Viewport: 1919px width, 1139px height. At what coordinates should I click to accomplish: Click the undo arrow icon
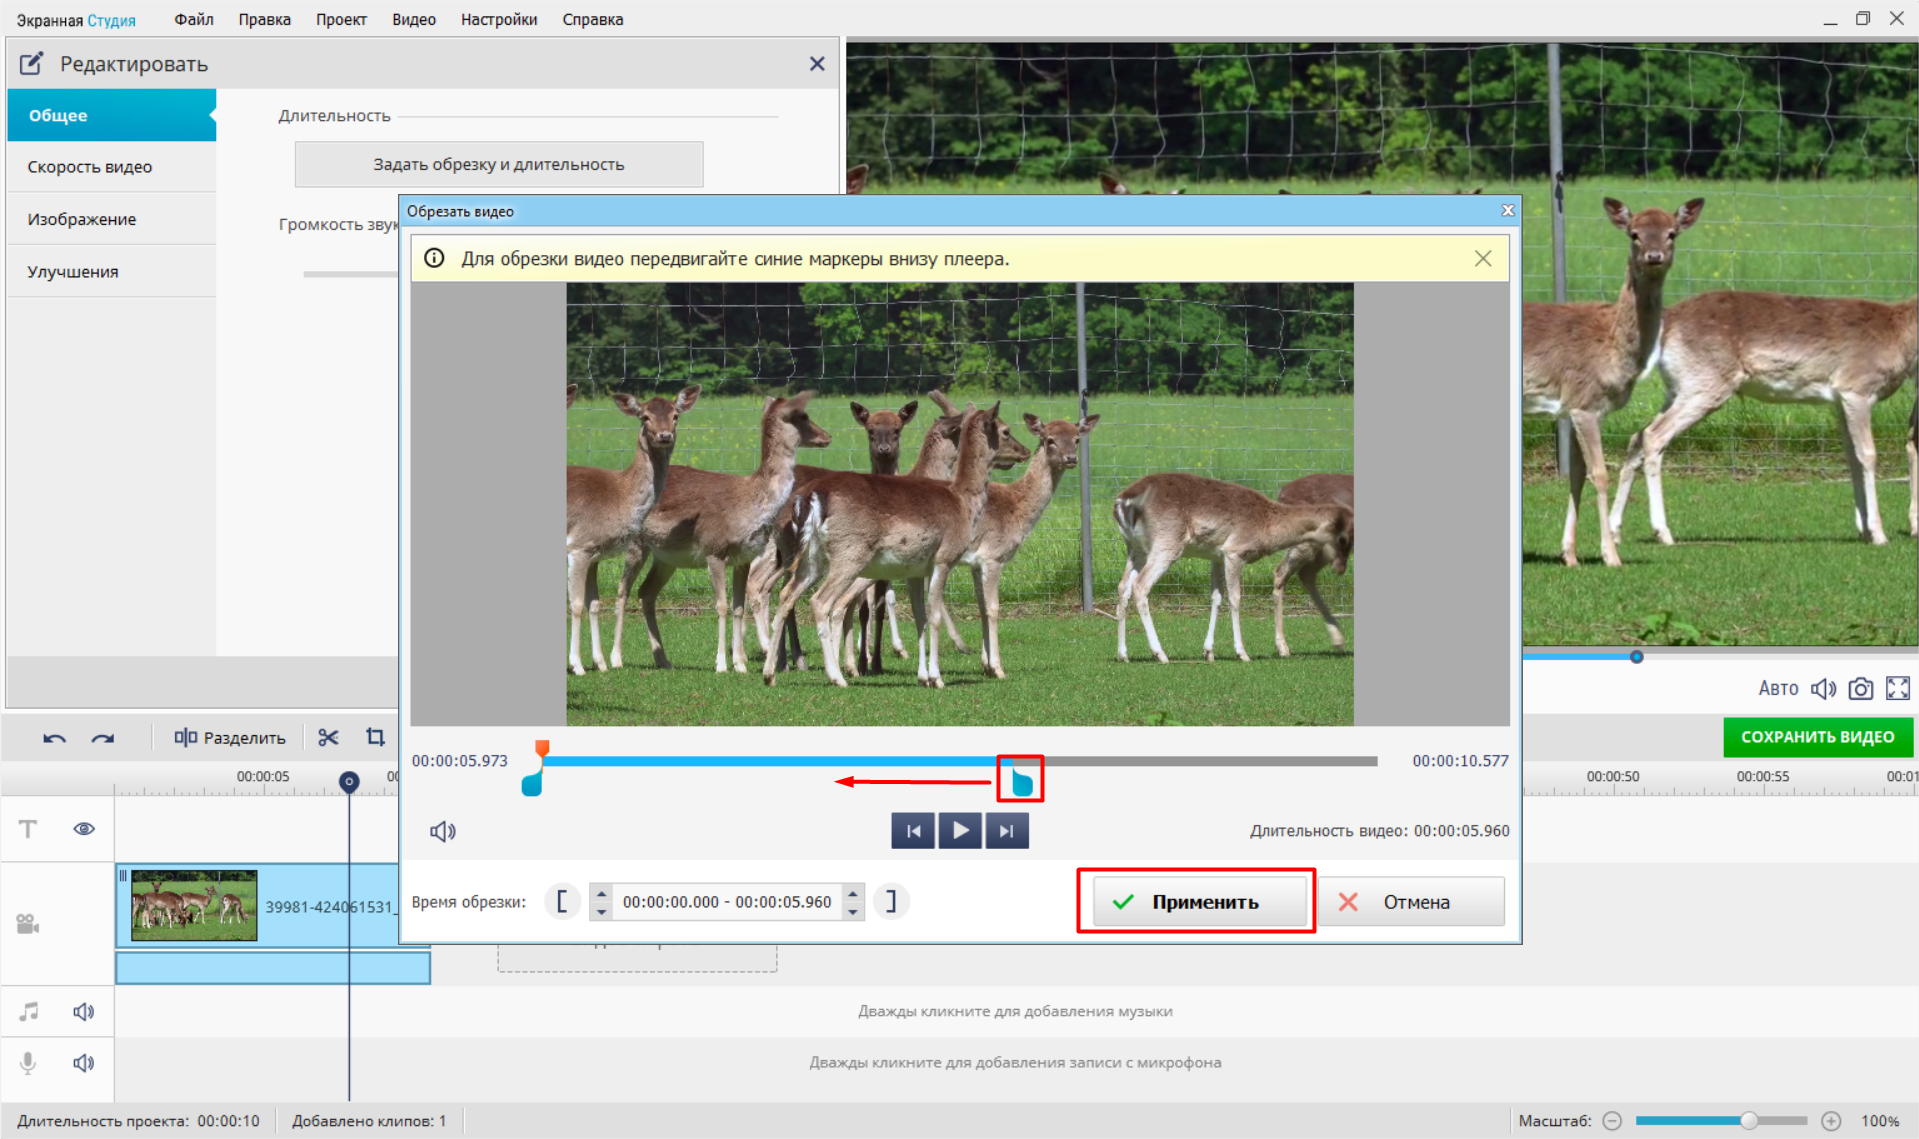pos(54,739)
